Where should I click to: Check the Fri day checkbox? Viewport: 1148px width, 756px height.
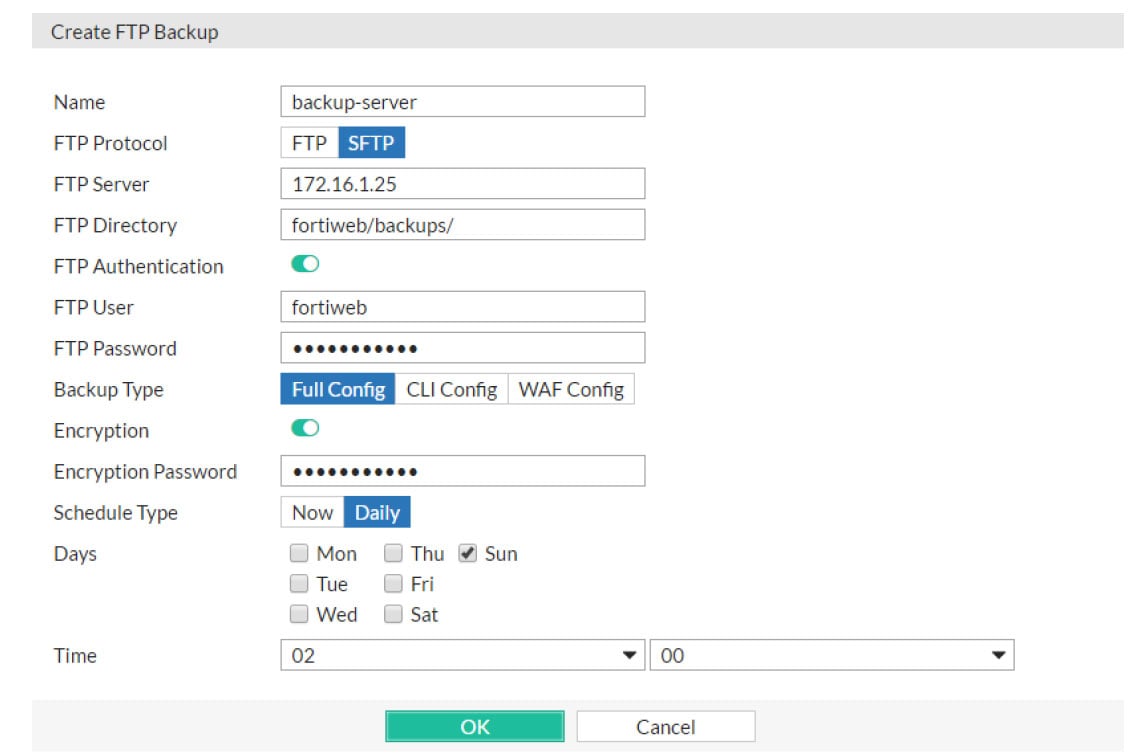(x=393, y=583)
